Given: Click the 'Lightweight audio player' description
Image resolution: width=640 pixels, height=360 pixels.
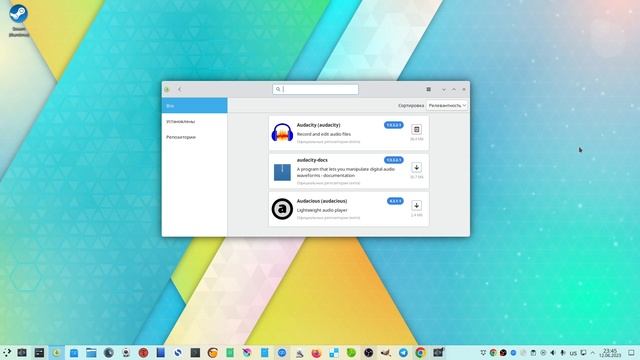Looking at the screenshot, I should [322, 210].
